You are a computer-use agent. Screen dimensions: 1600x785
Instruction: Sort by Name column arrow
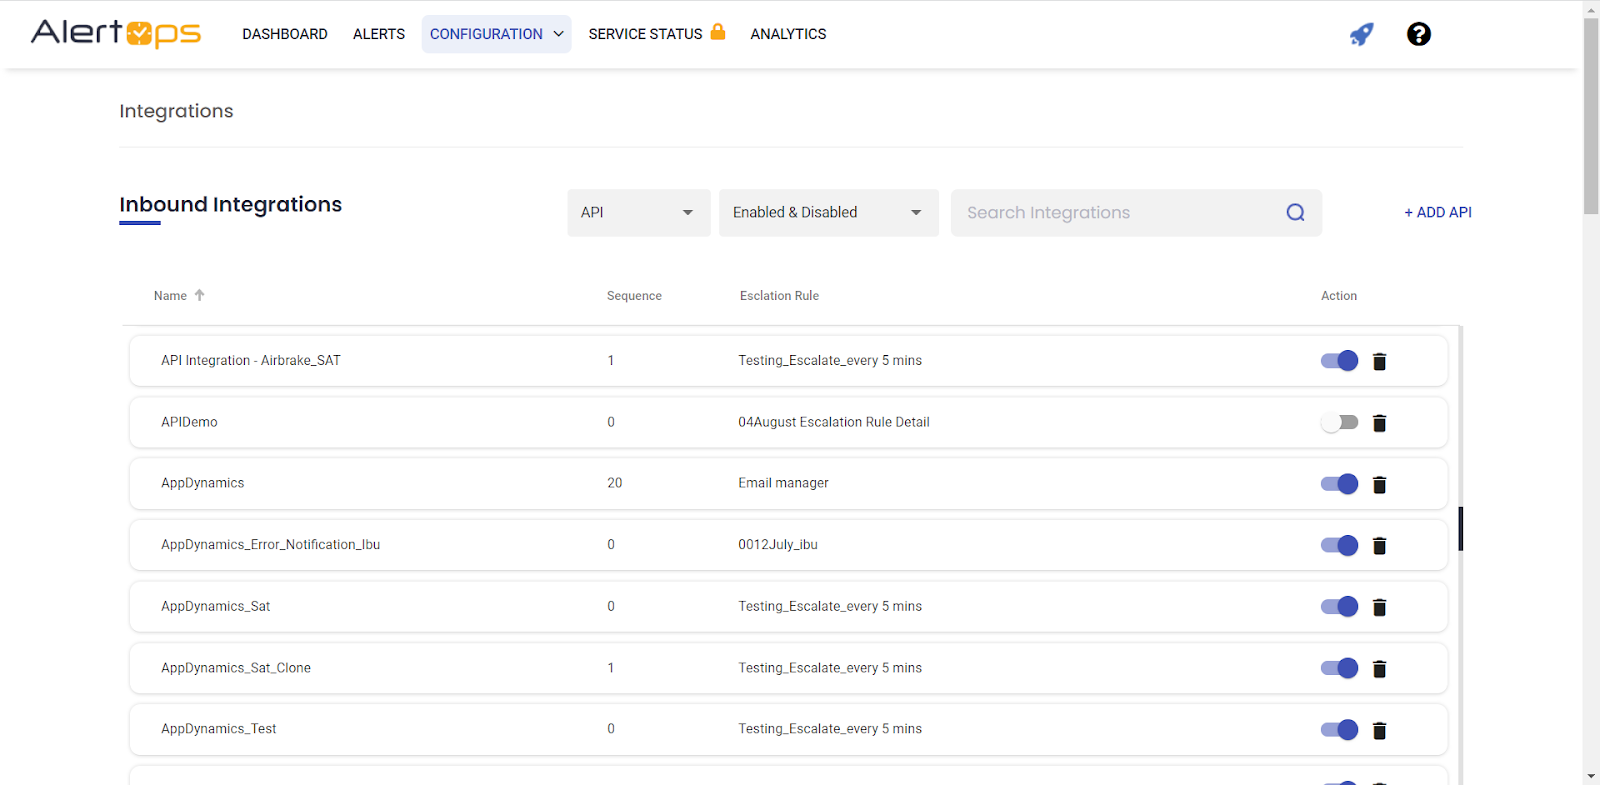200,295
